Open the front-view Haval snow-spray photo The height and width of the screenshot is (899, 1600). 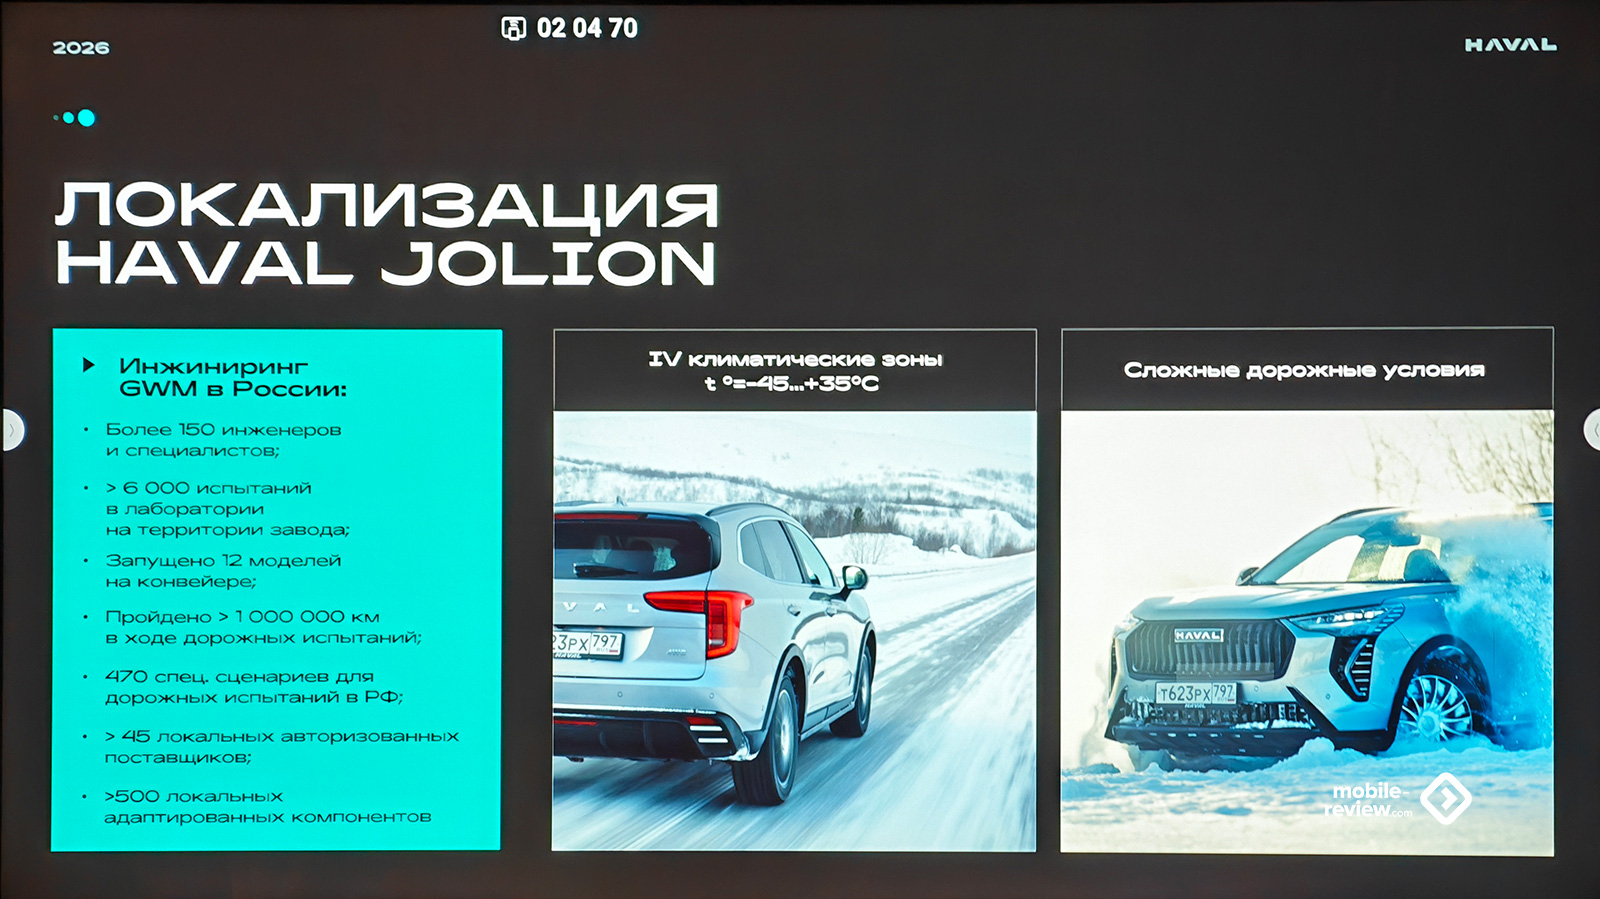[1306, 630]
